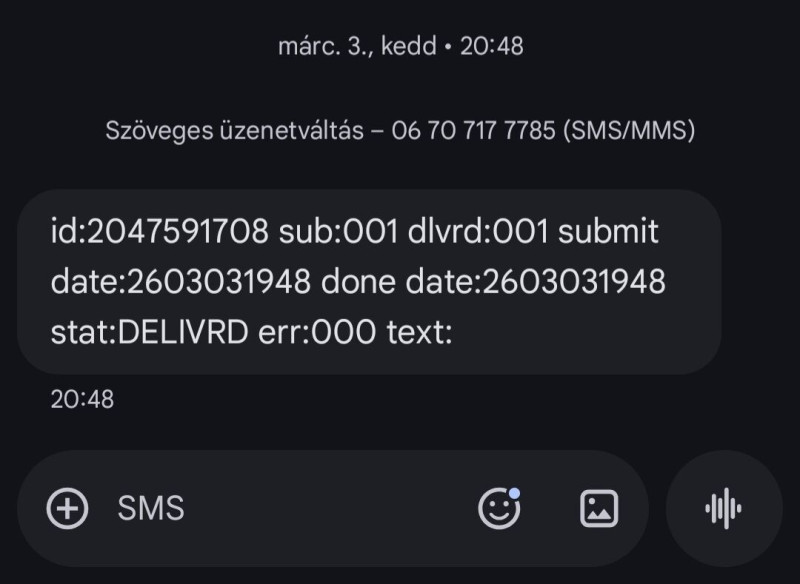
Task: Start a voice message recording
Action: click(723, 509)
